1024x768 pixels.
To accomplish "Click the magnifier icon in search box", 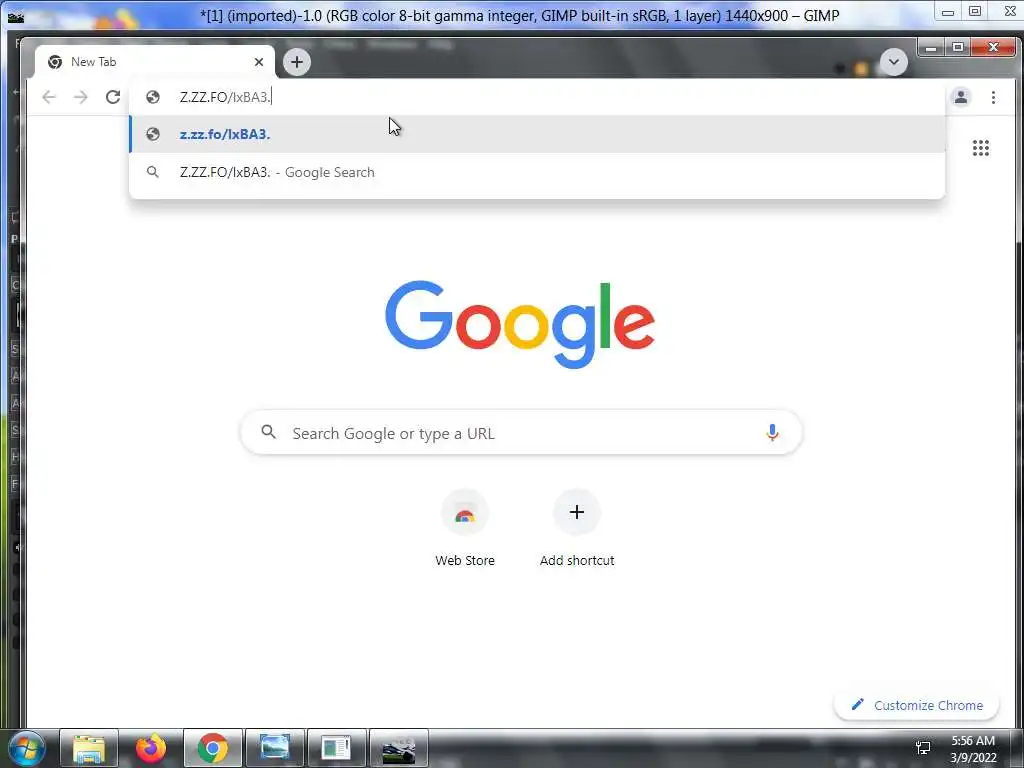I will [268, 432].
